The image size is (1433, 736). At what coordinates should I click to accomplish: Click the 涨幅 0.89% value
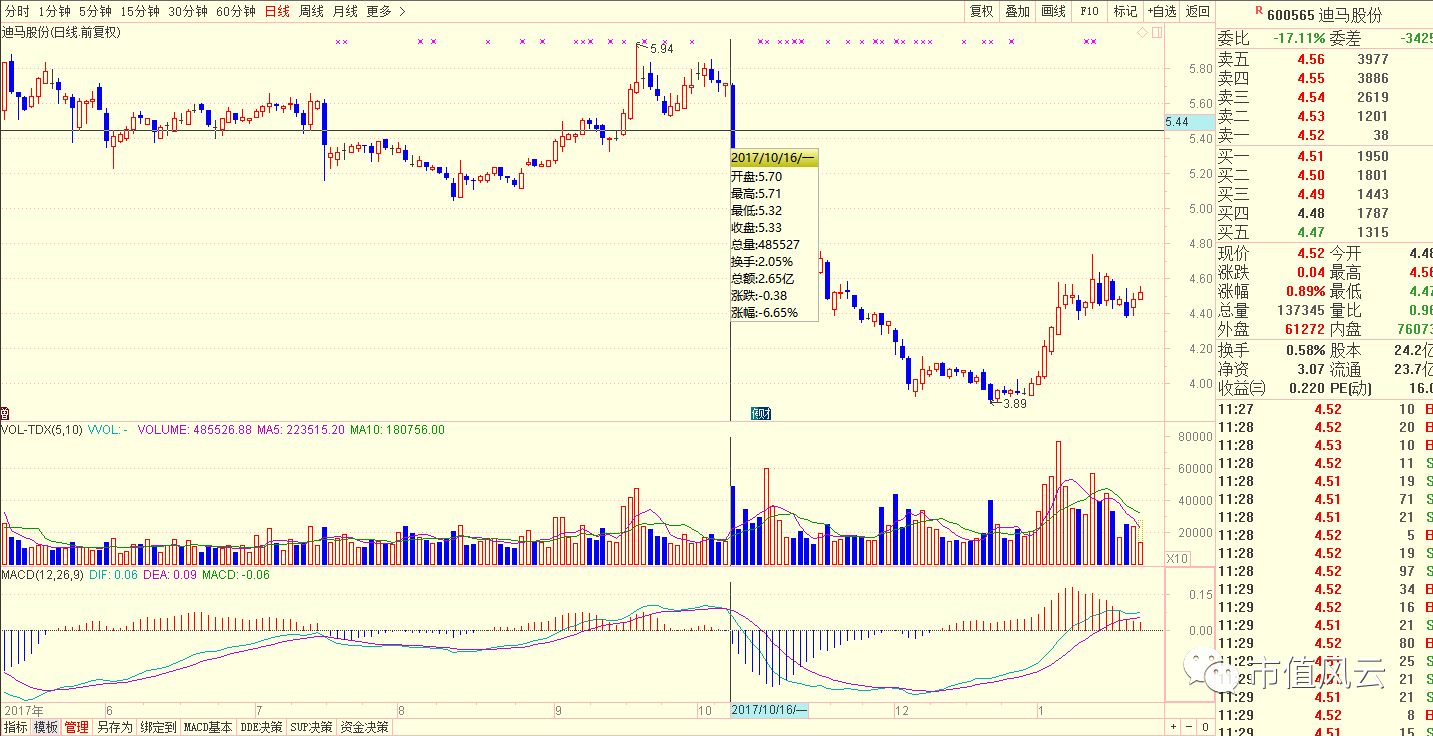pyautogui.click(x=1304, y=291)
